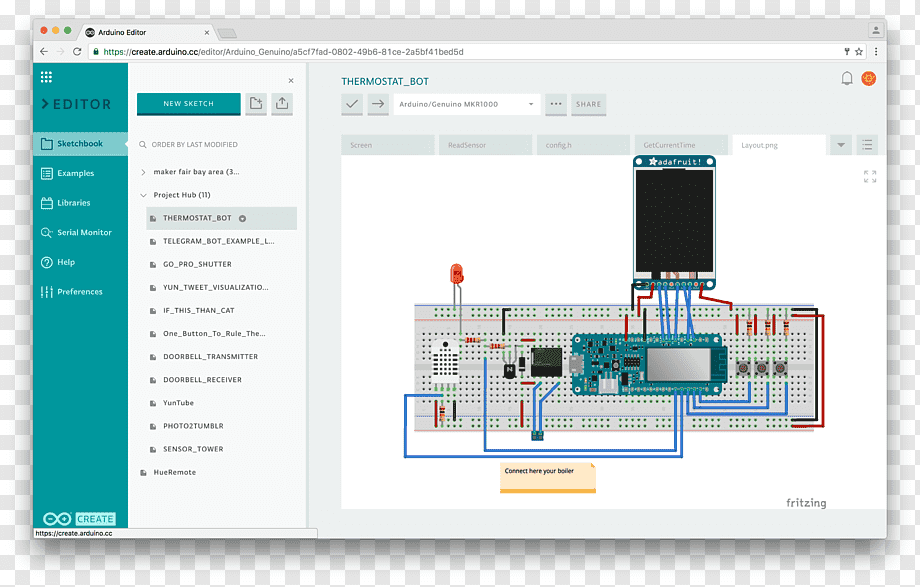Expand the maker fair bay area folder
Screen dimensions: 920x587
tap(143, 172)
